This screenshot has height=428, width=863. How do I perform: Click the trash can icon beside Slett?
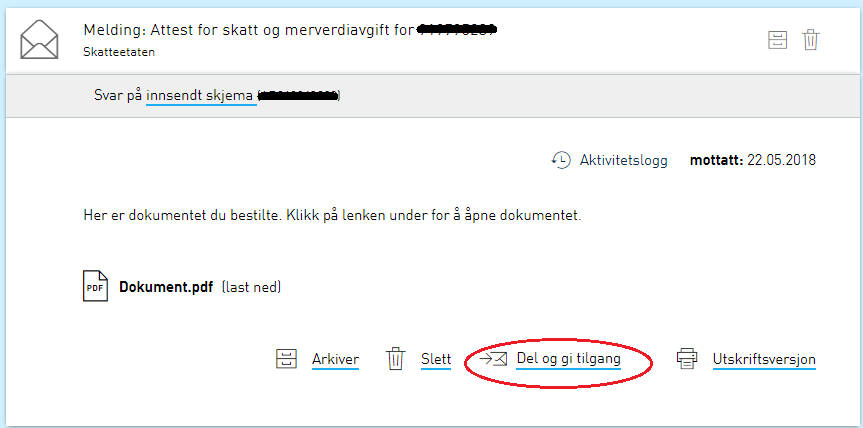395,359
